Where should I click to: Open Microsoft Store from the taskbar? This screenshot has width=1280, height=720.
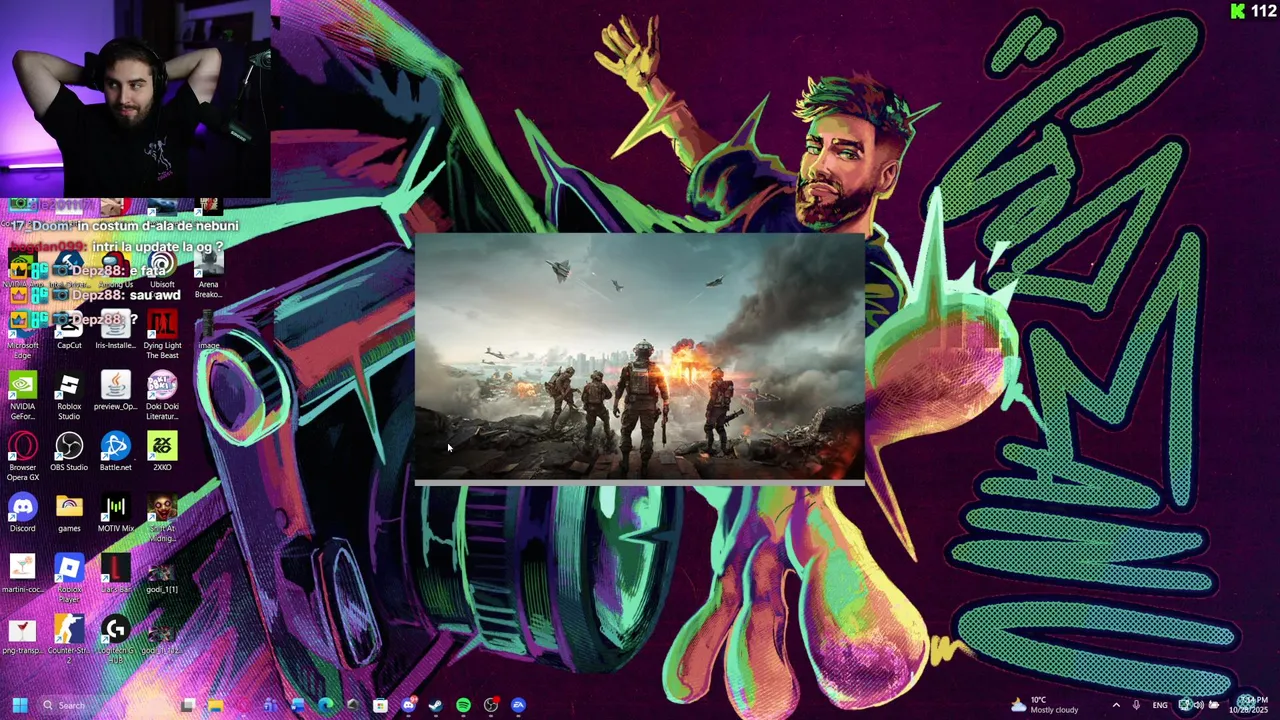tap(380, 705)
